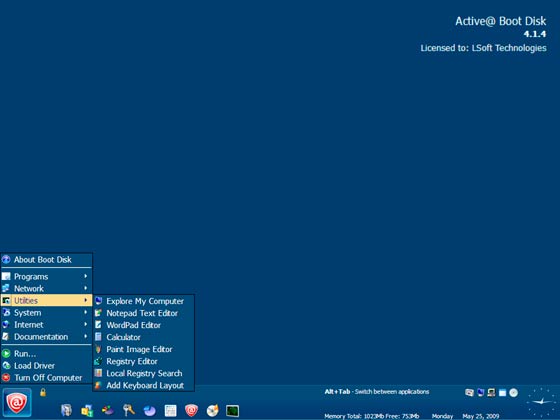Open the keys icon in taskbar
560x420 pixels.
click(x=129, y=410)
